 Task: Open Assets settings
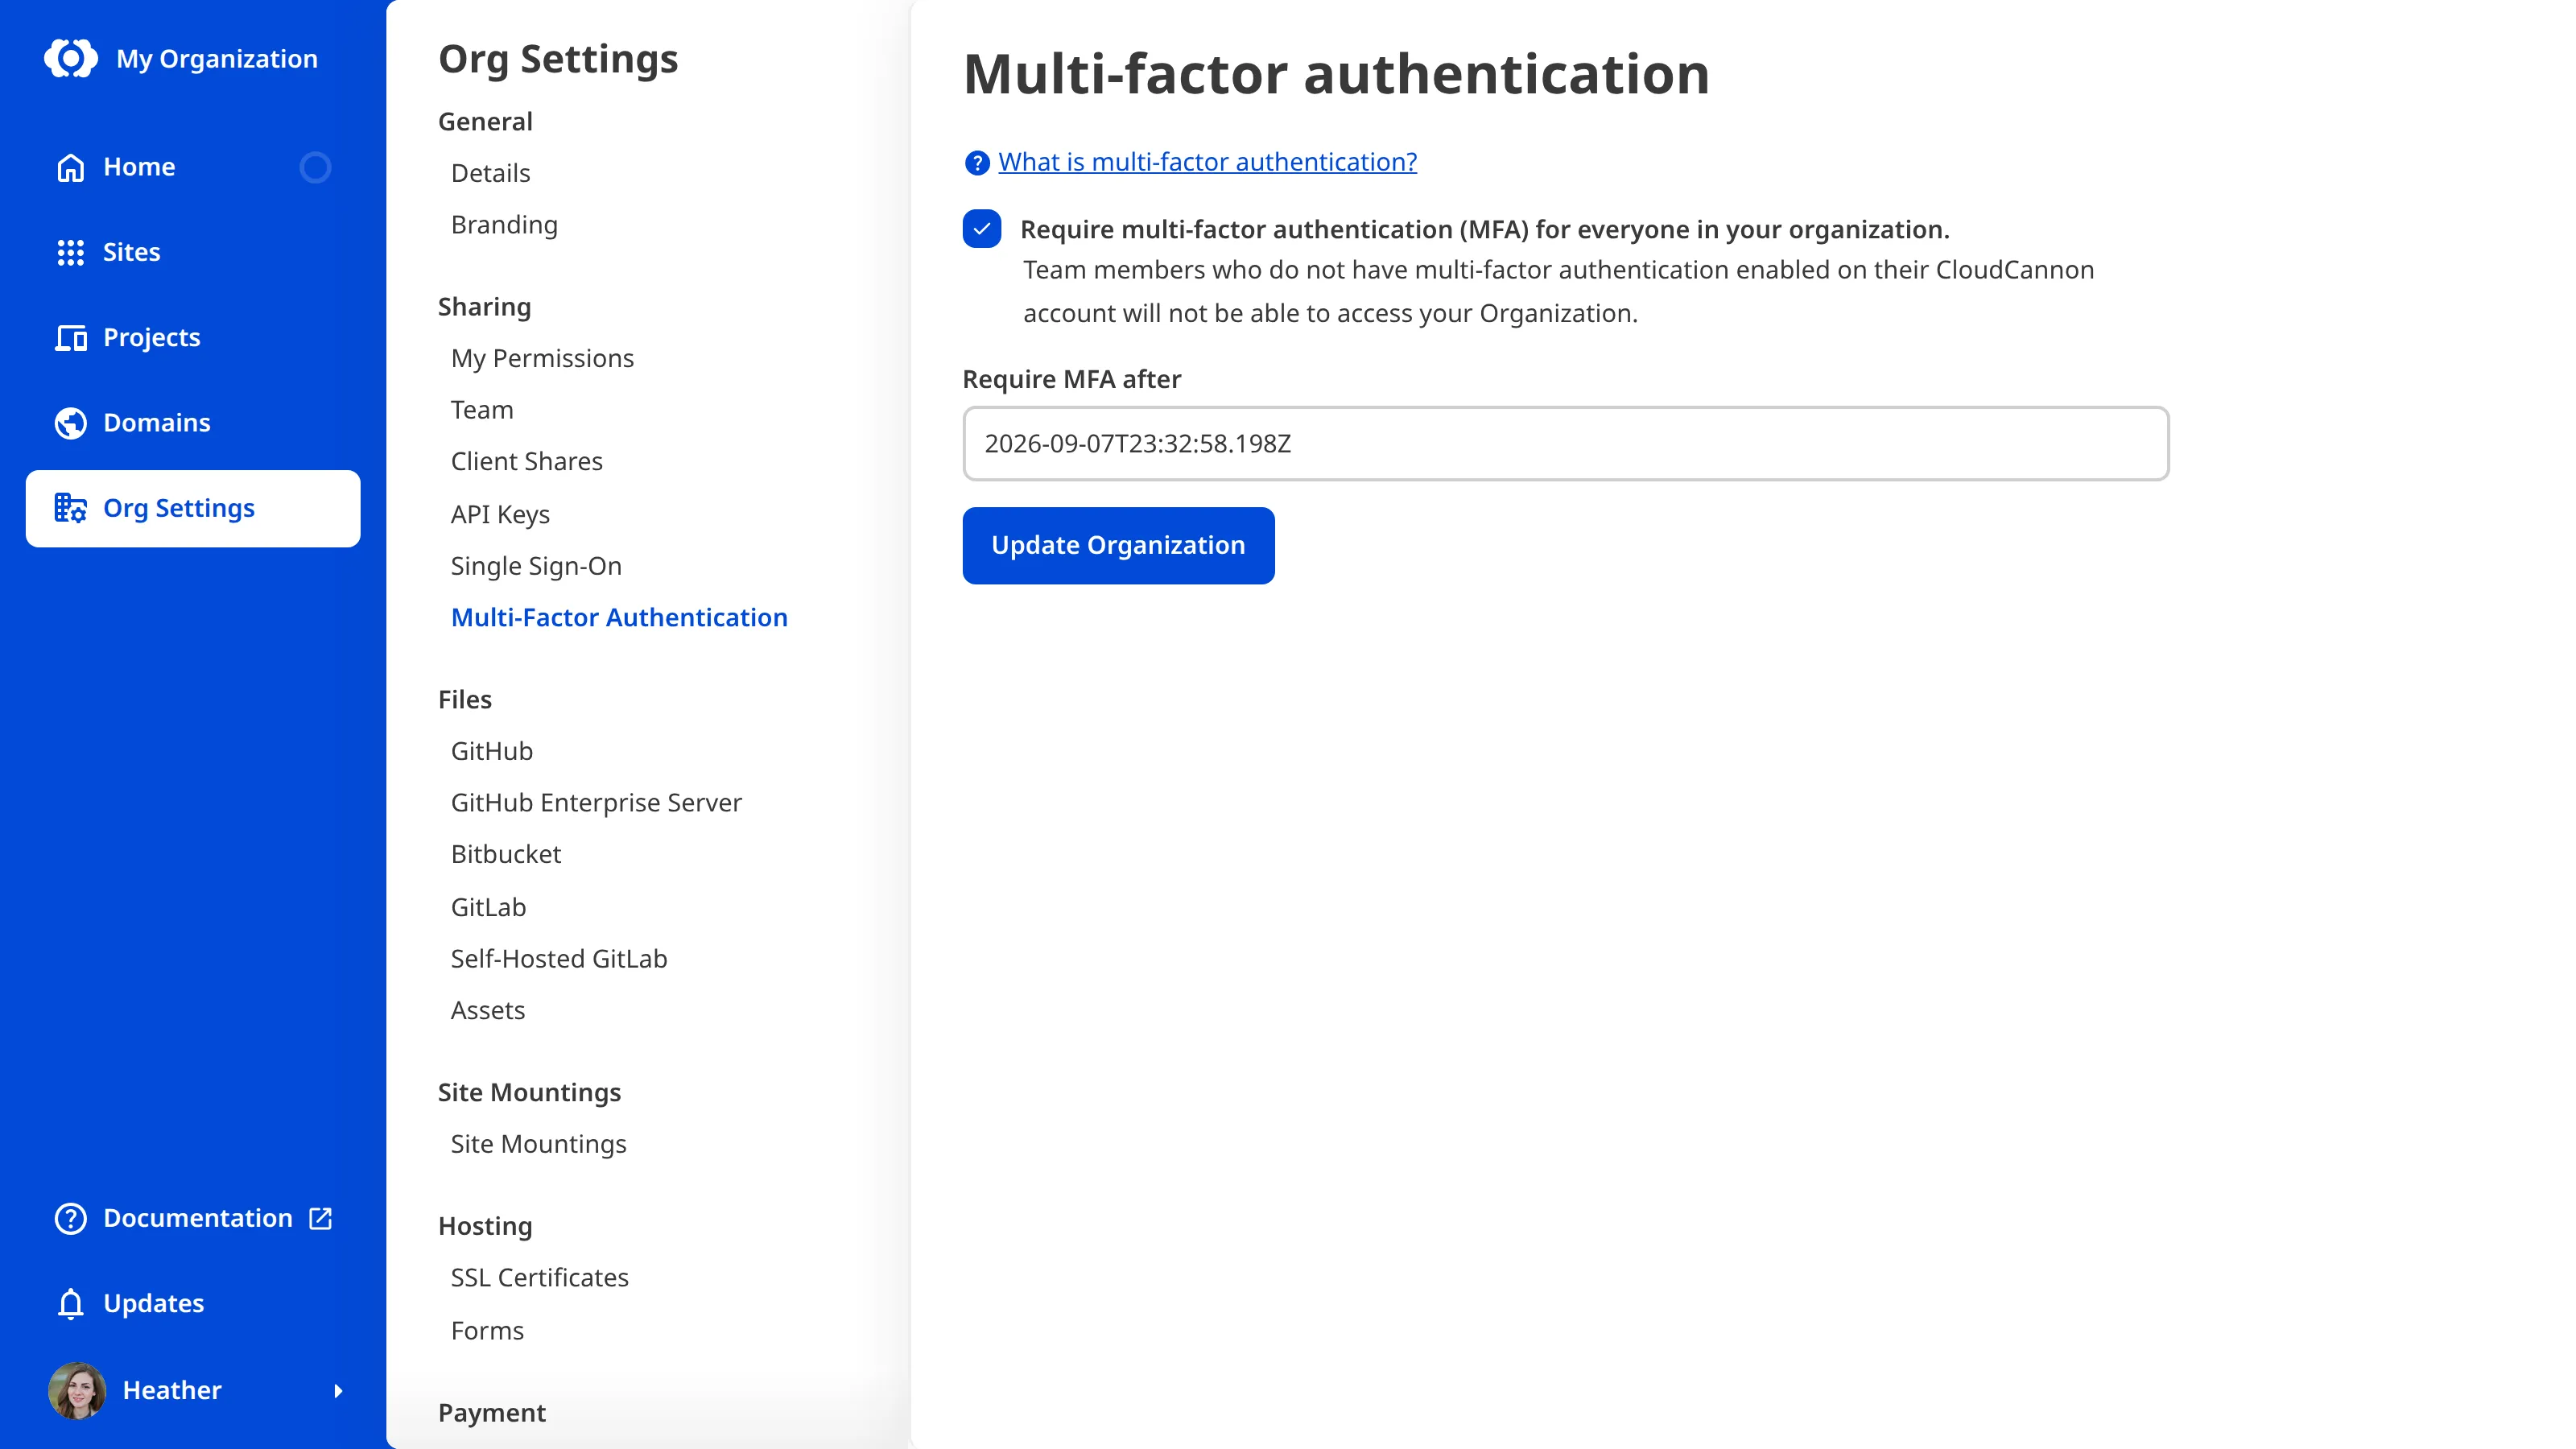[487, 1010]
